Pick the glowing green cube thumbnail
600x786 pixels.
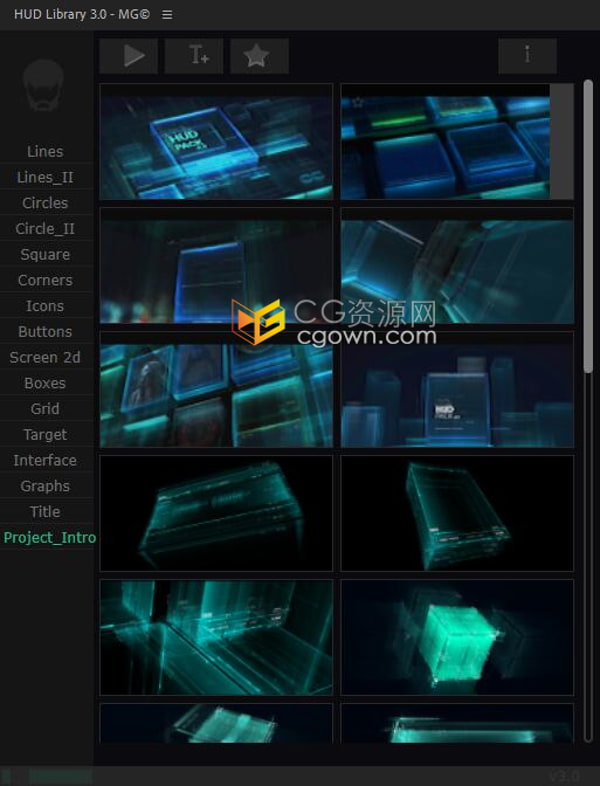[x=457, y=637]
